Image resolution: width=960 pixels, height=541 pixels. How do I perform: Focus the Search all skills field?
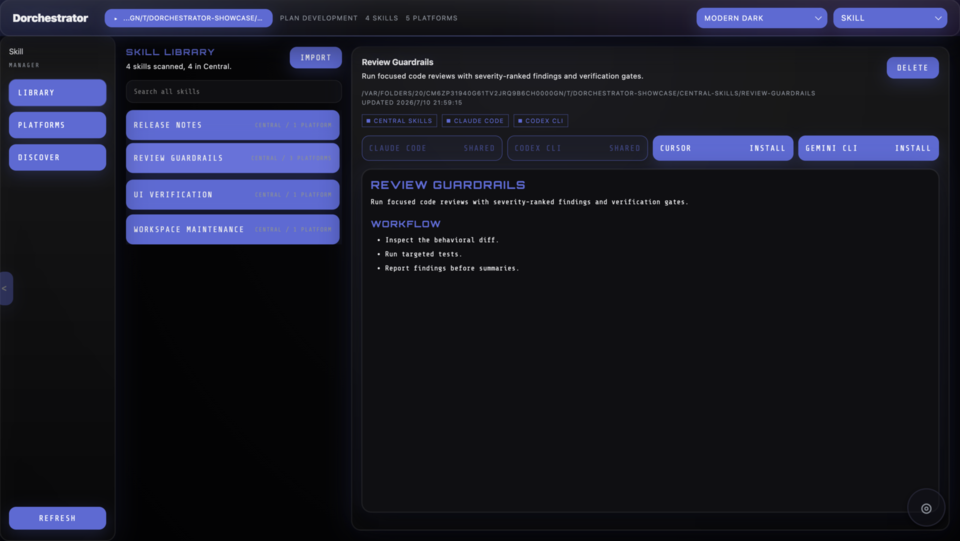(x=233, y=91)
